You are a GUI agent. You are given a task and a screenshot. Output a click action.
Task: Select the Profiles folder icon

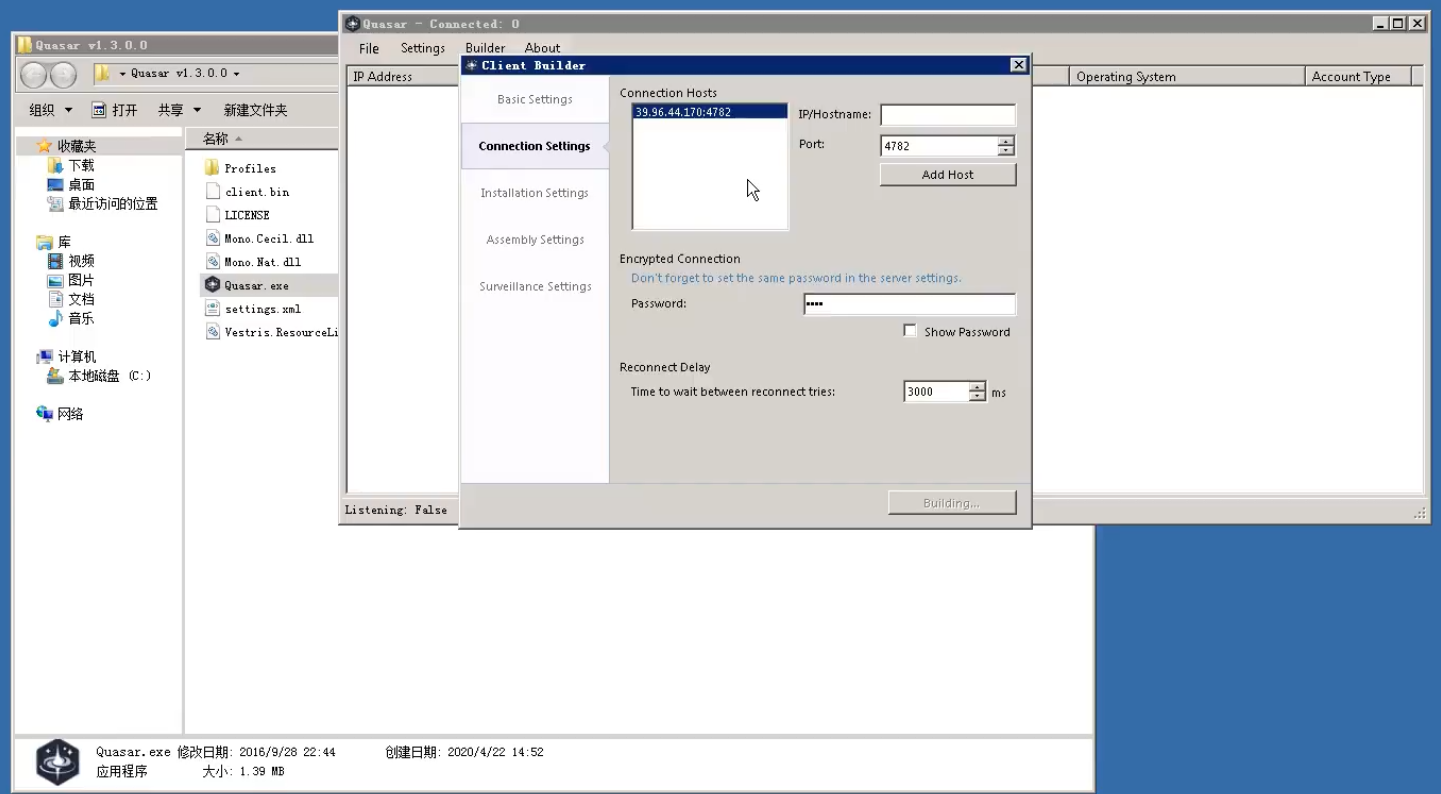point(212,168)
